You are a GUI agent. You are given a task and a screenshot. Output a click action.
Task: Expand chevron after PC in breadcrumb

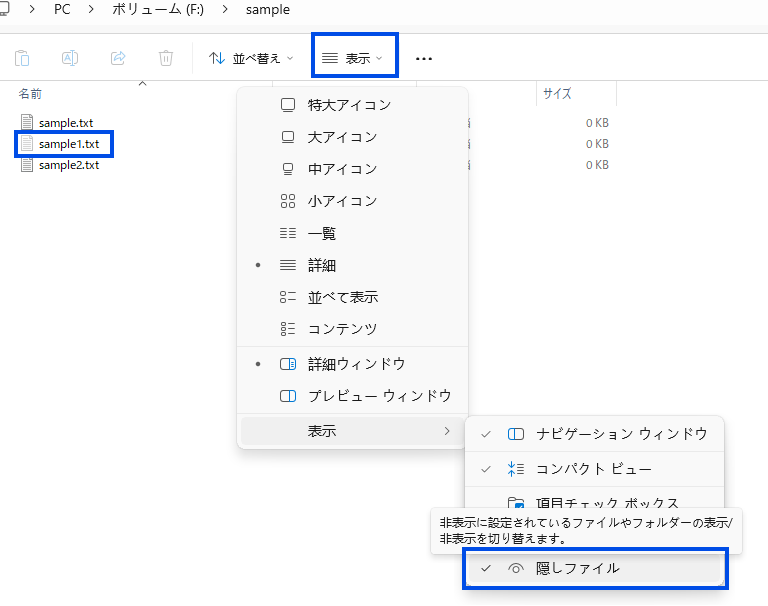click(91, 9)
